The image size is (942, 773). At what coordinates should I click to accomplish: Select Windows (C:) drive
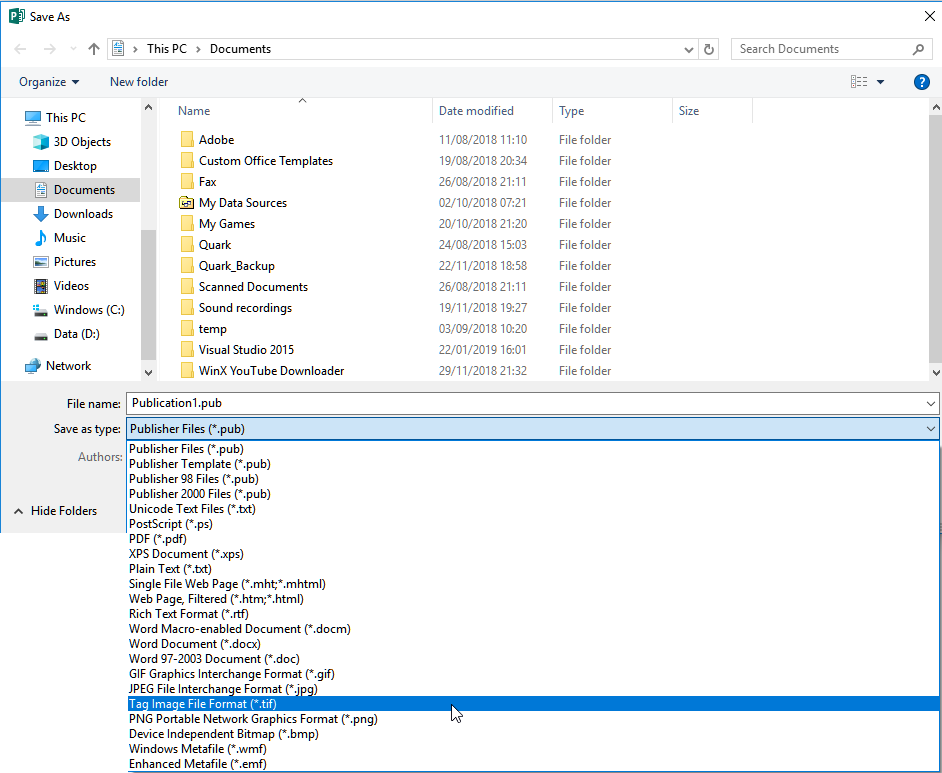(x=79, y=310)
